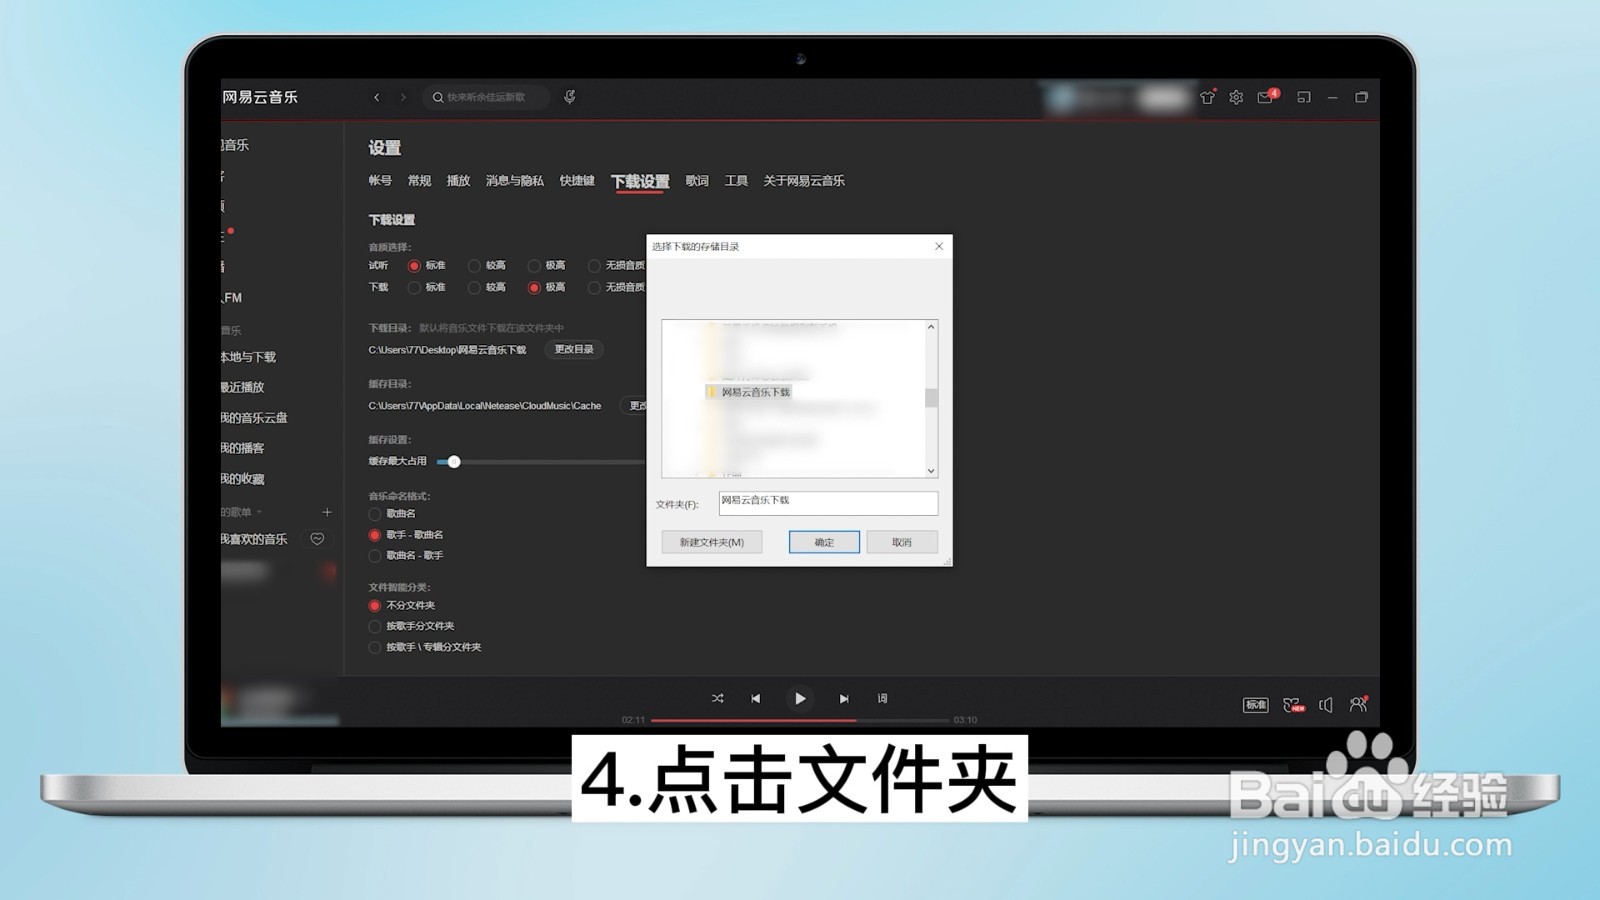Image resolution: width=1600 pixels, height=900 pixels.
Task: Select 按歌手 \ 专辑分文件夹 option
Action: 375,648
